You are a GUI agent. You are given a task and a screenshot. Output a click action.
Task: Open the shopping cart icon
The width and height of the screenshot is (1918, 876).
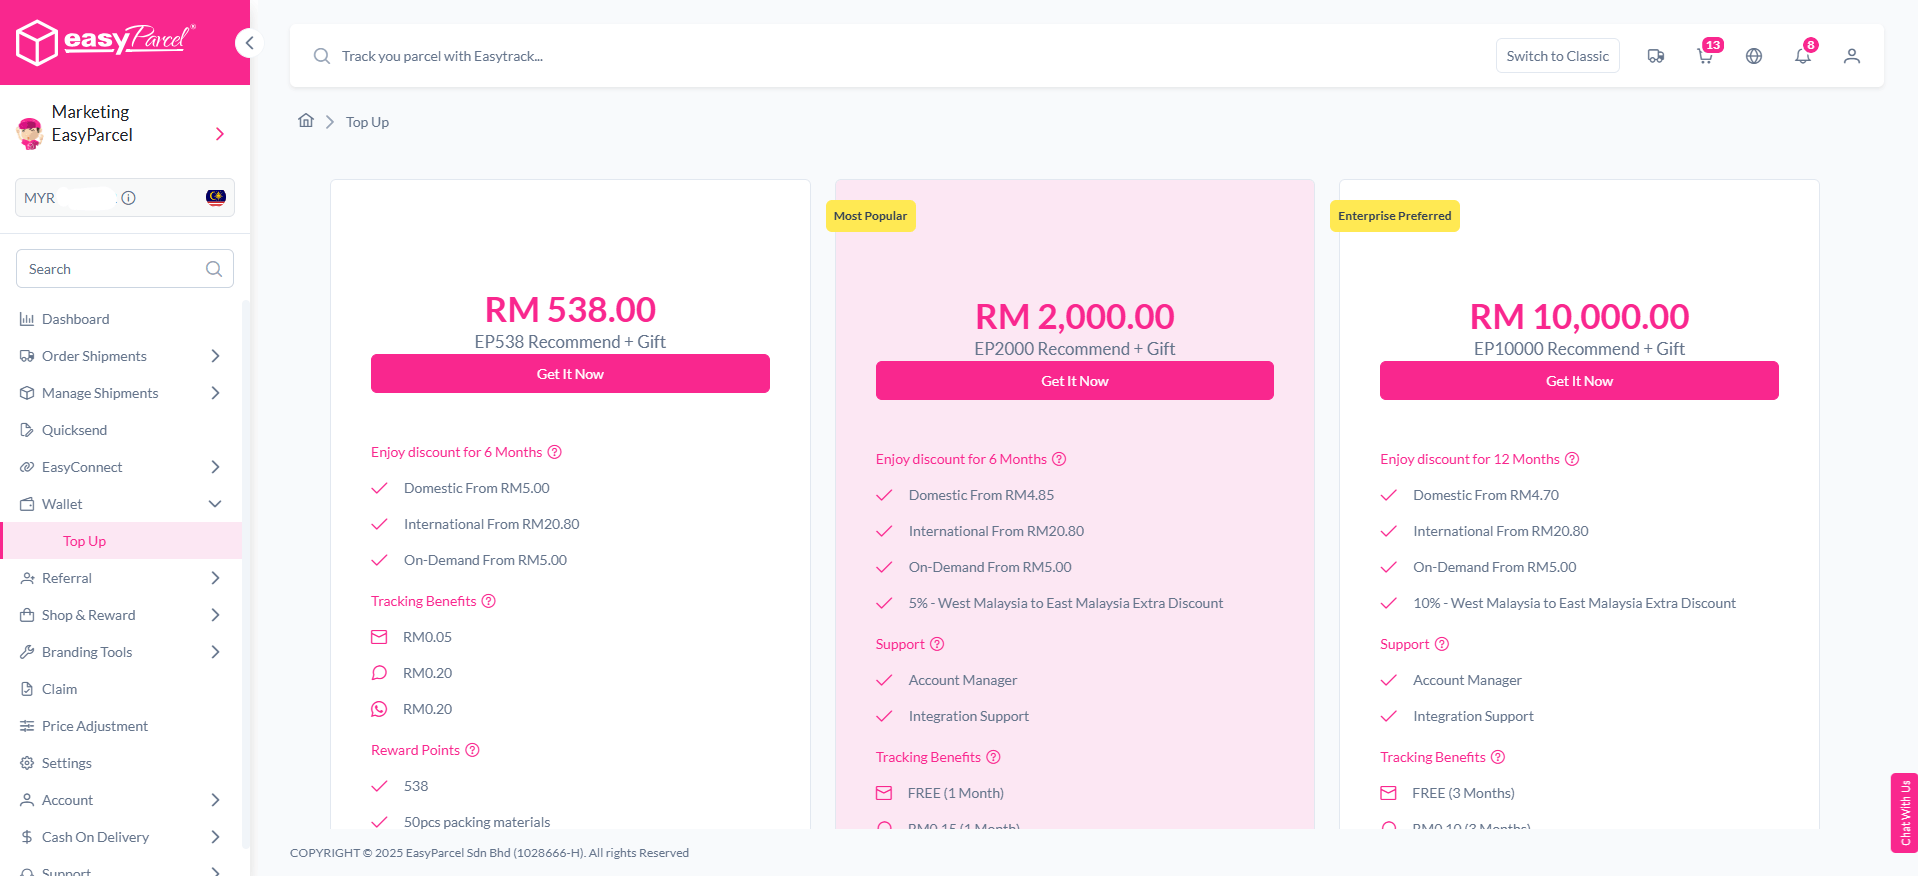(x=1705, y=57)
